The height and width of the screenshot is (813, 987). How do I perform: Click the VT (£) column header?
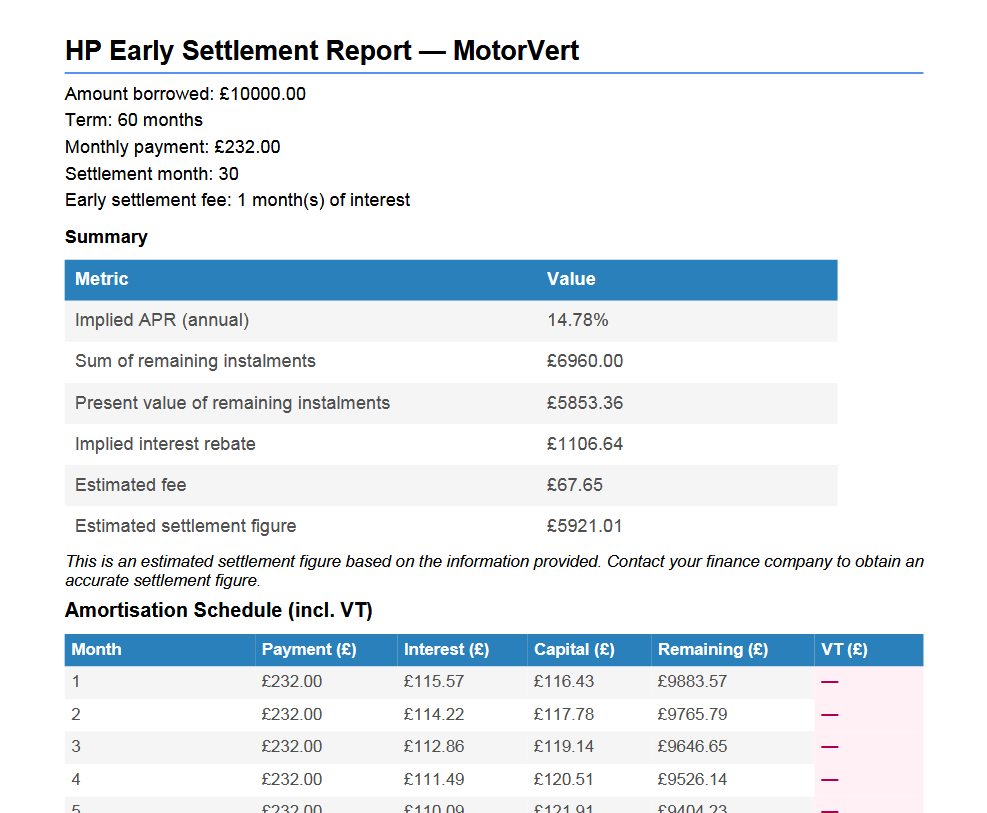coord(844,649)
